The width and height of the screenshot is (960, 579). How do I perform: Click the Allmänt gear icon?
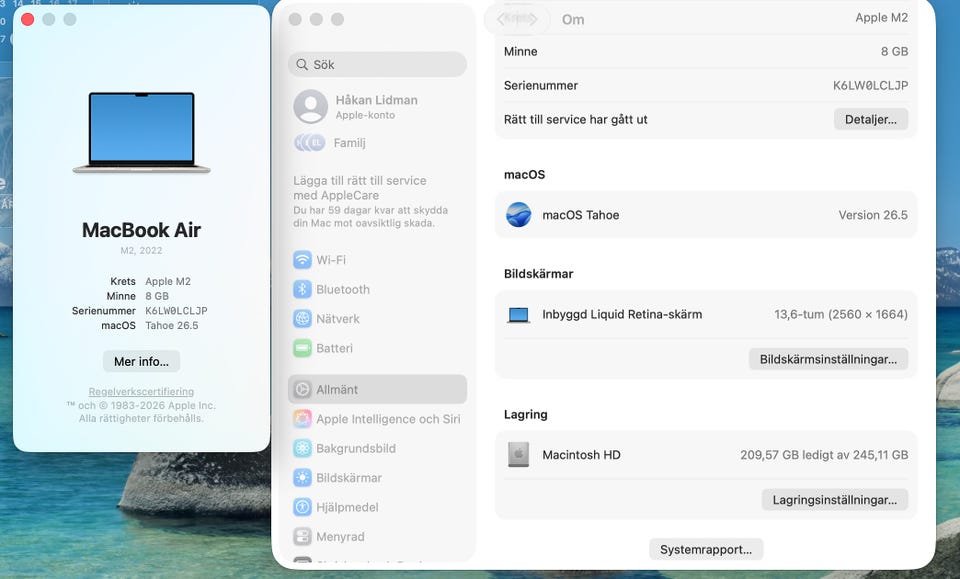302,389
